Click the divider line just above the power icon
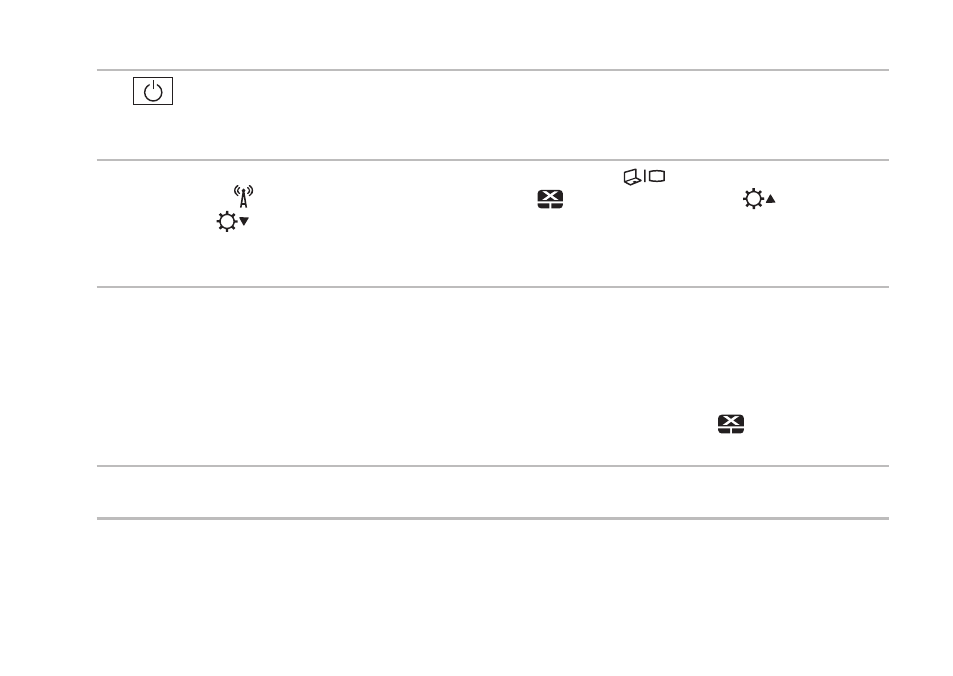 [493, 70]
